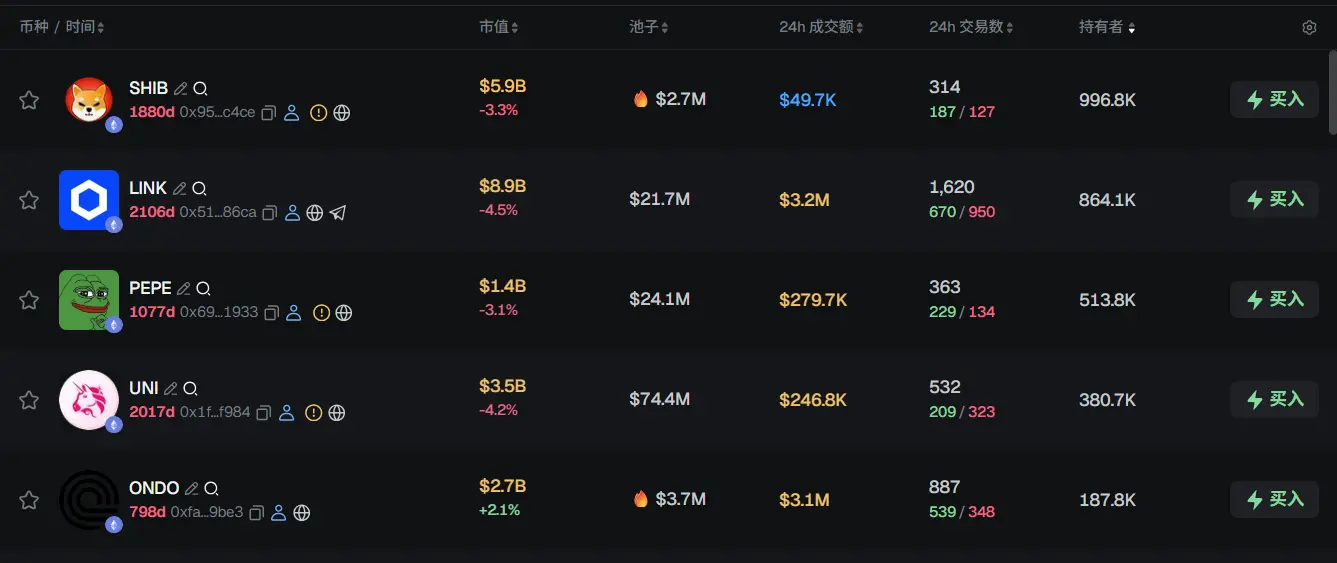The height and width of the screenshot is (563, 1337).
Task: Click the user profile icon in LINK row
Action: [292, 213]
